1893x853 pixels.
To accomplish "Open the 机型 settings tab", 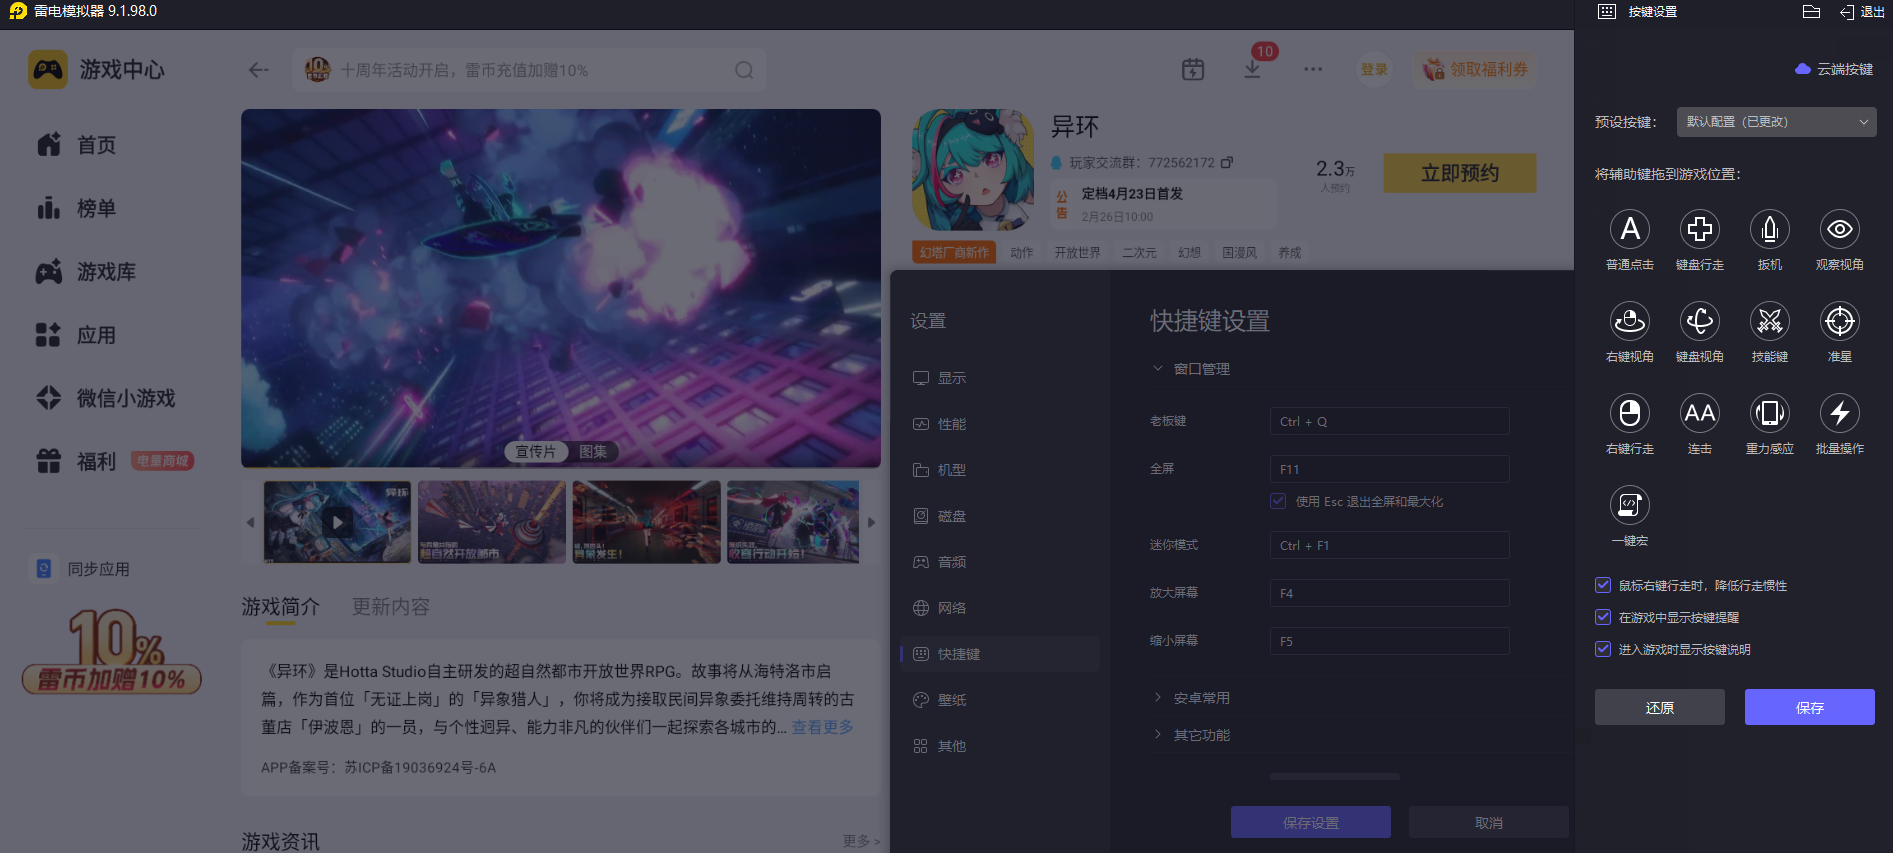I will coord(1000,470).
